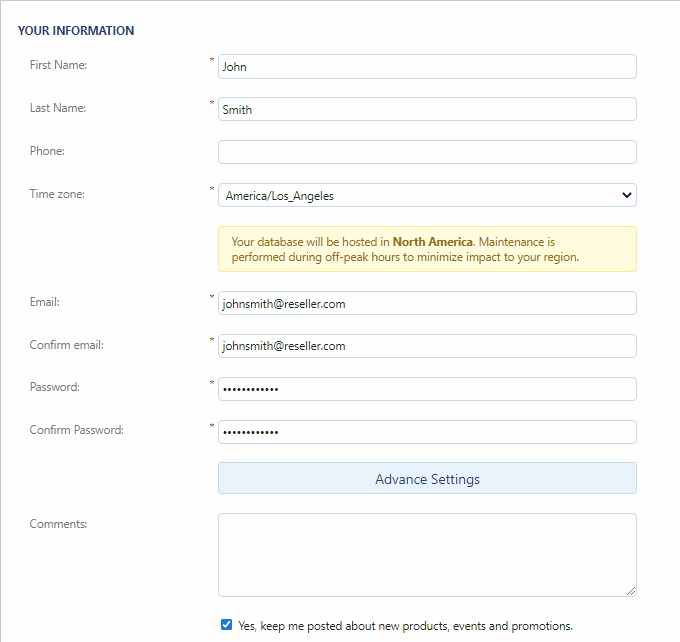Focus the Confirm email field

(x=427, y=346)
